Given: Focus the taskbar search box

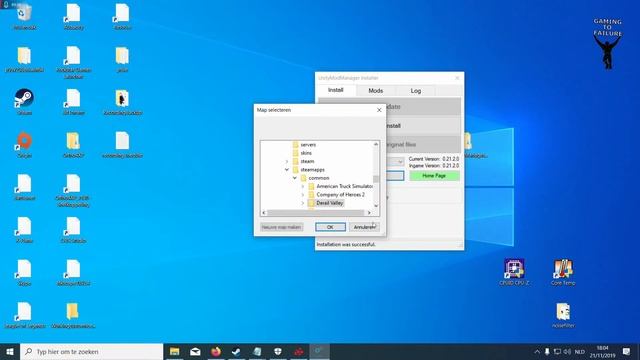Looking at the screenshot, I should [91, 351].
